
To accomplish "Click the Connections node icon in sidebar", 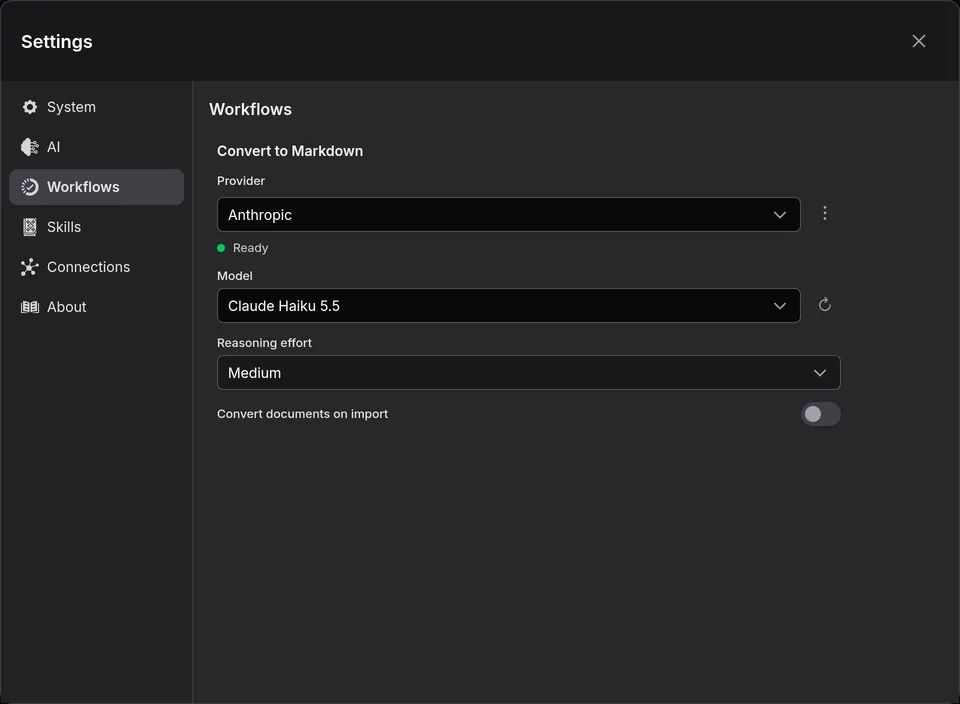I will pos(29,267).
